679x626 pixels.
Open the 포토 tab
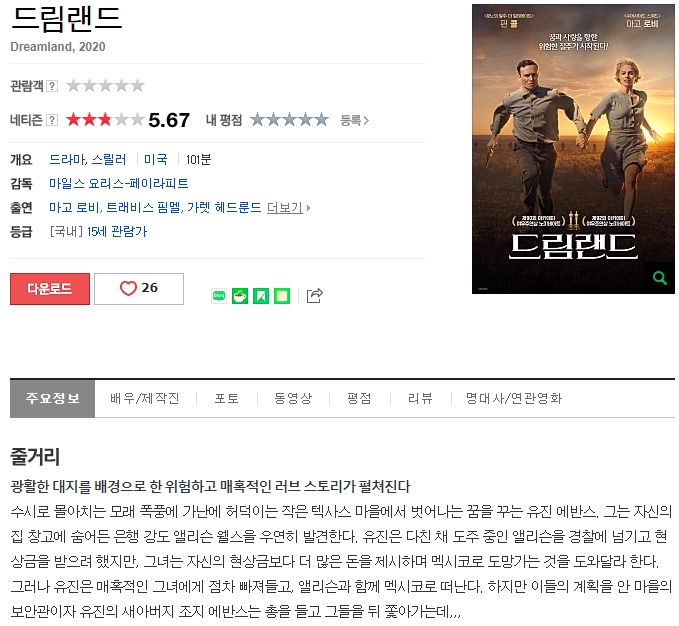(226, 398)
